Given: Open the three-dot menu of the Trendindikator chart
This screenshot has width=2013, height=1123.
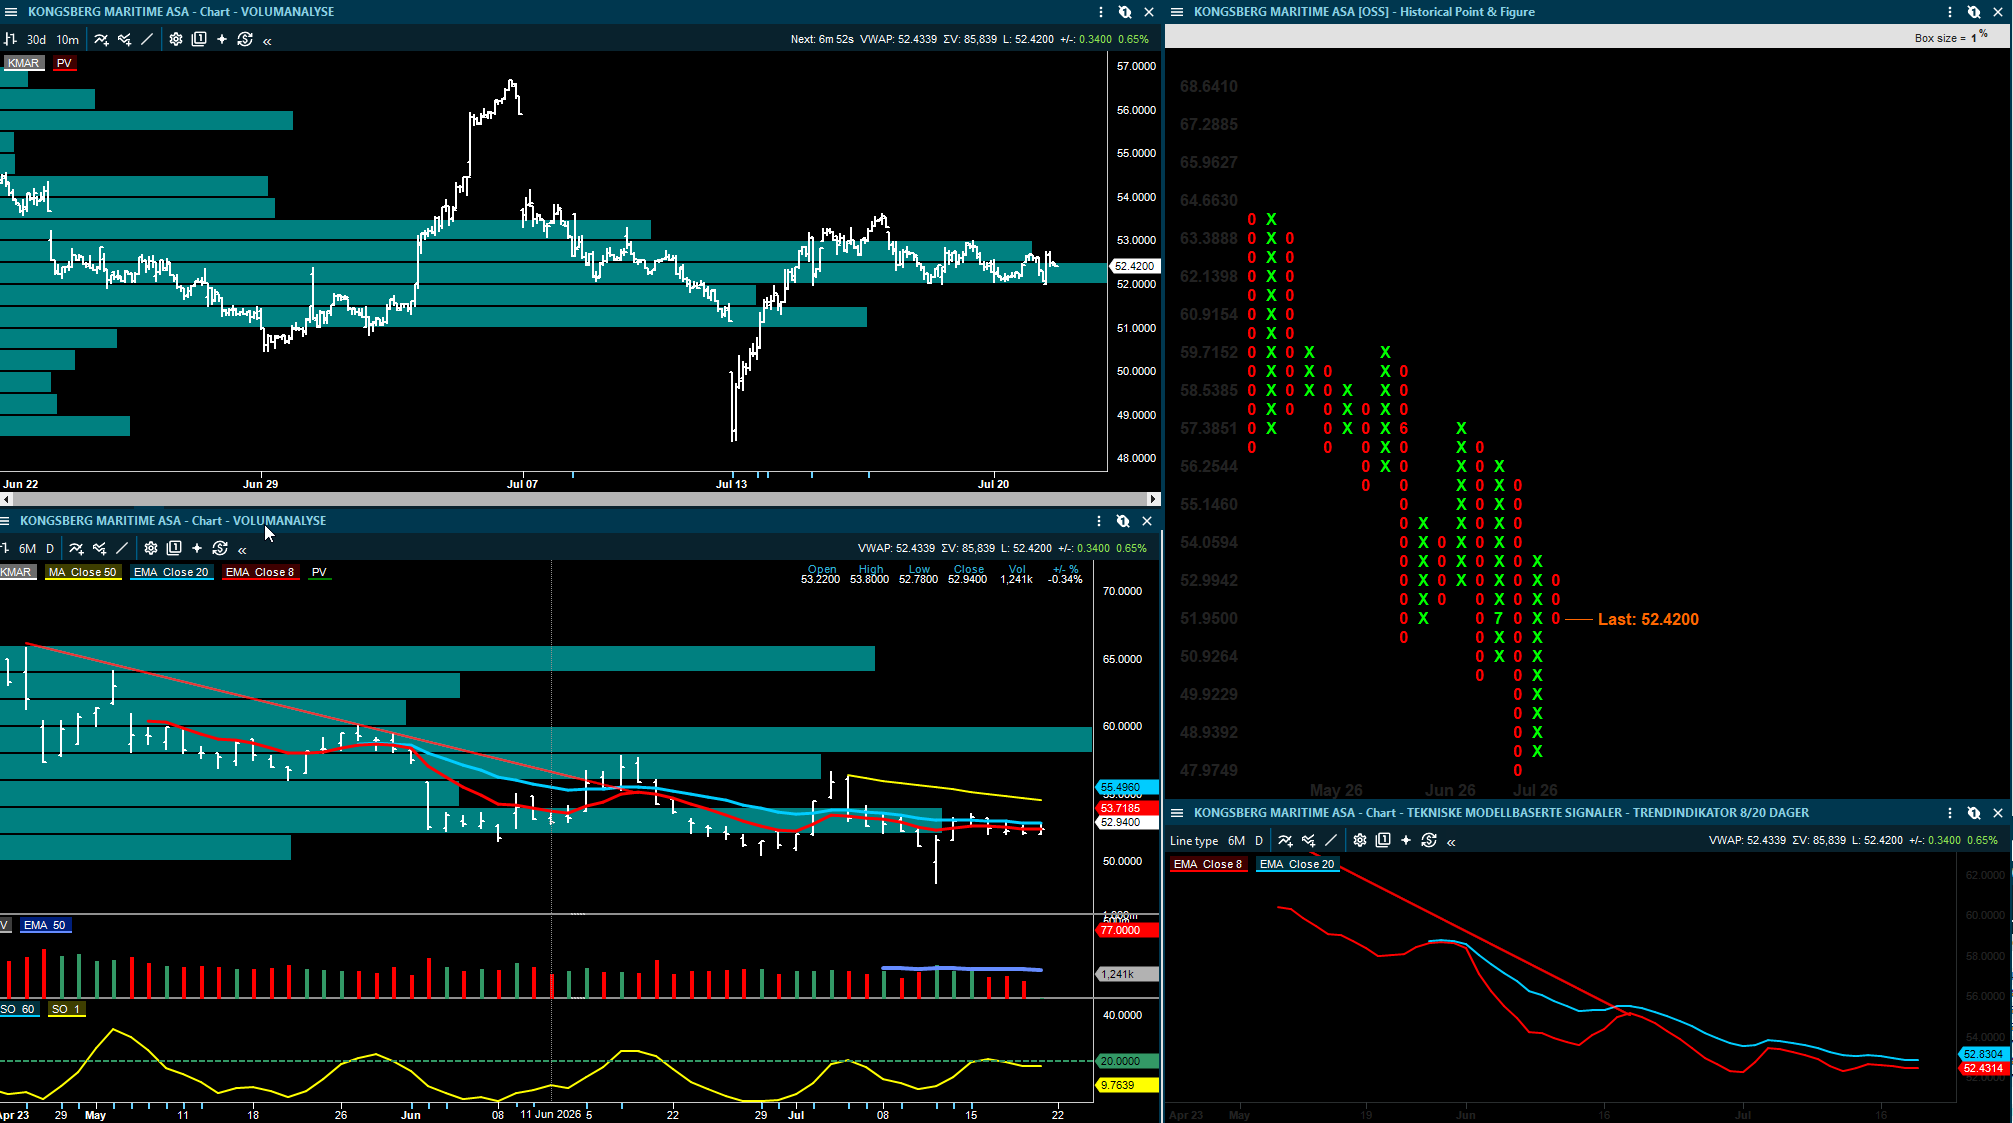Looking at the screenshot, I should 1950,813.
